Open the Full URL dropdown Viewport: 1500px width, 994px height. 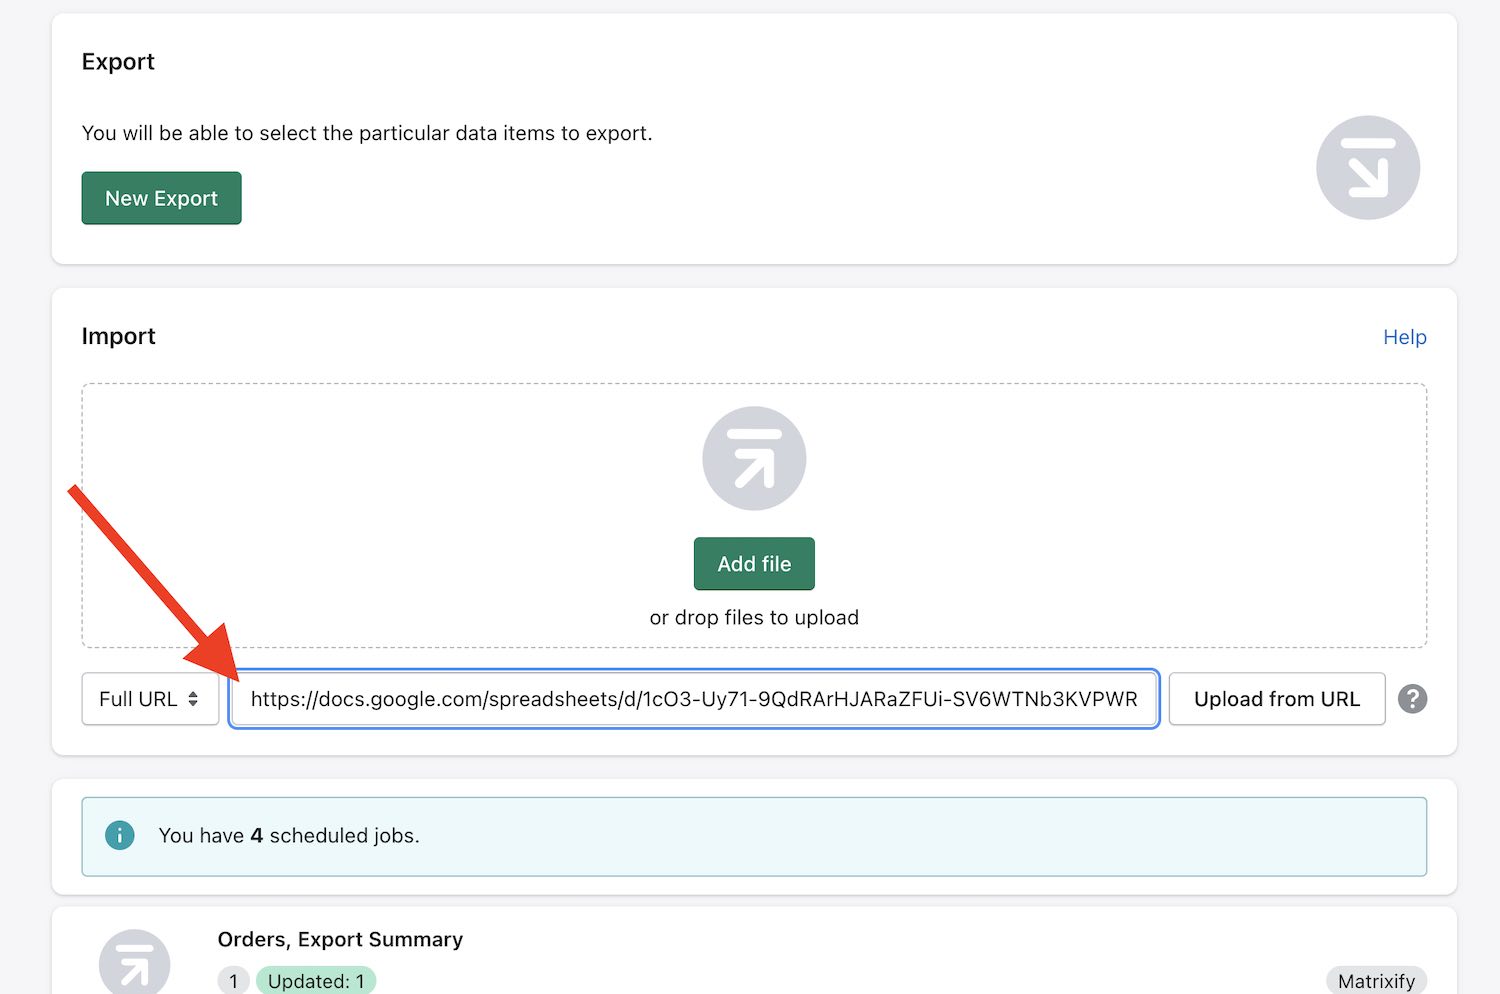[x=150, y=699]
